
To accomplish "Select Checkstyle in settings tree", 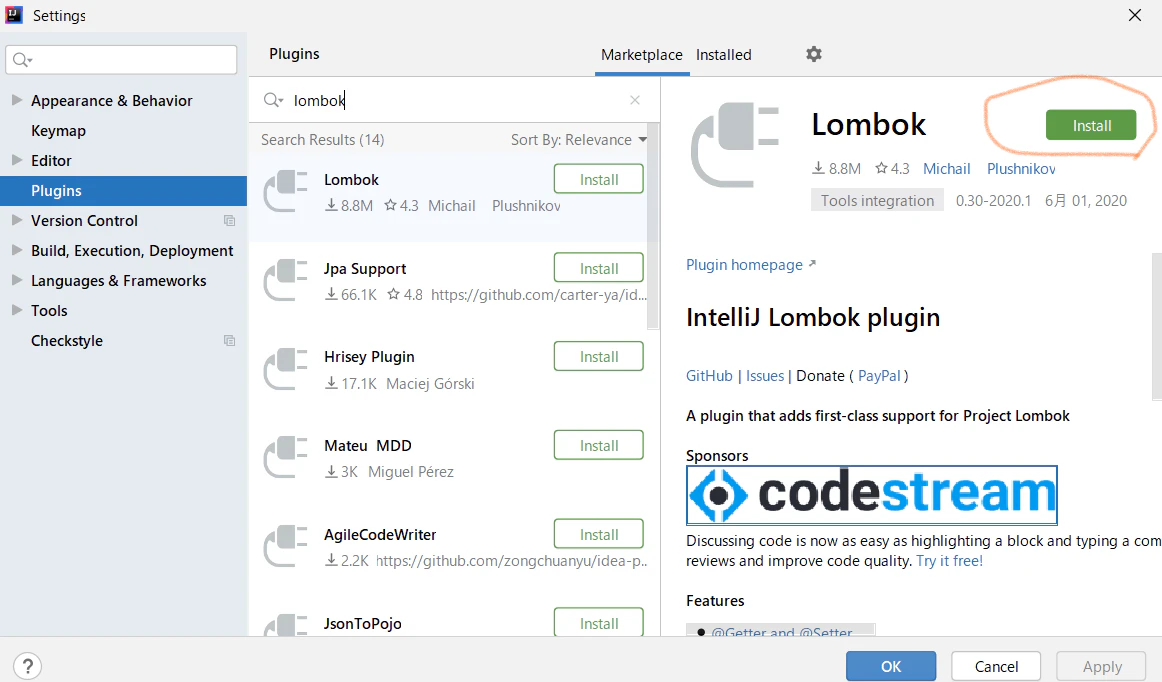I will (67, 341).
